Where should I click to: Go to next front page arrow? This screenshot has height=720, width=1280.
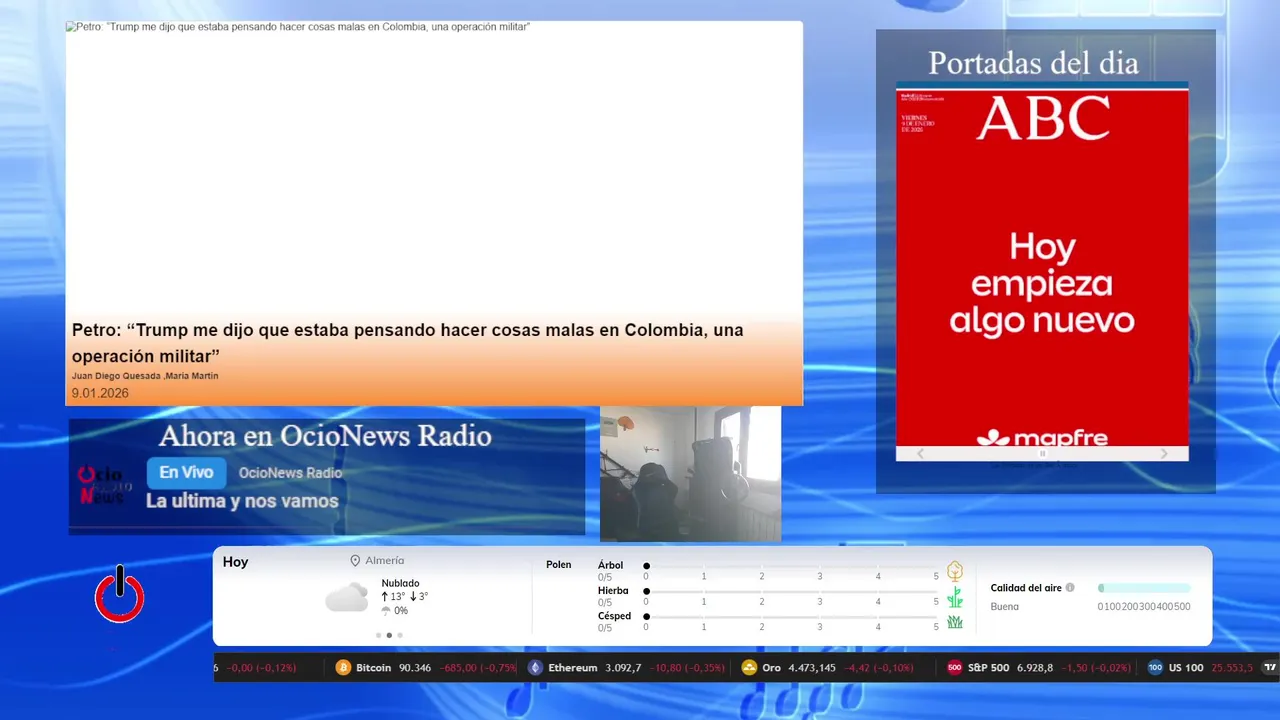click(1164, 453)
